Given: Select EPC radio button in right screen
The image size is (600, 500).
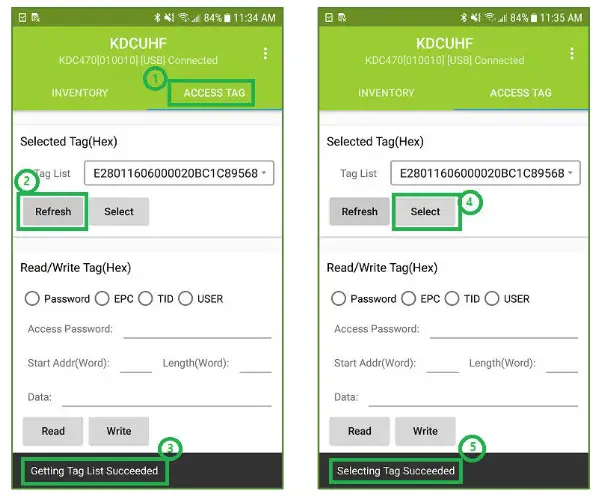Looking at the screenshot, I should point(409,298).
